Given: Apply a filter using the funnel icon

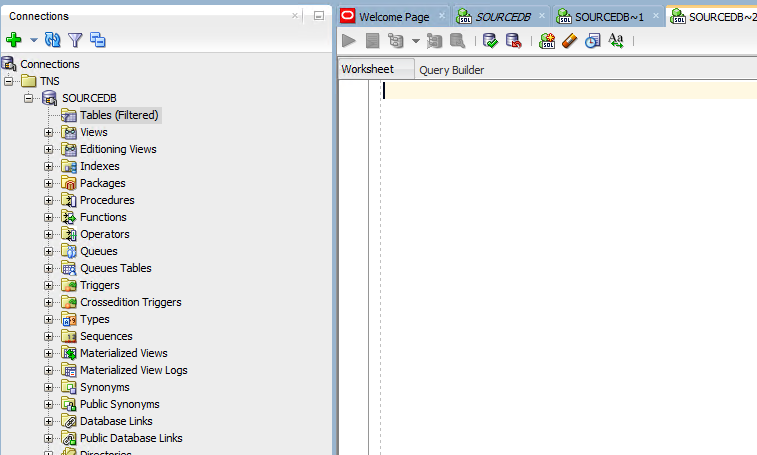Looking at the screenshot, I should coord(75,40).
